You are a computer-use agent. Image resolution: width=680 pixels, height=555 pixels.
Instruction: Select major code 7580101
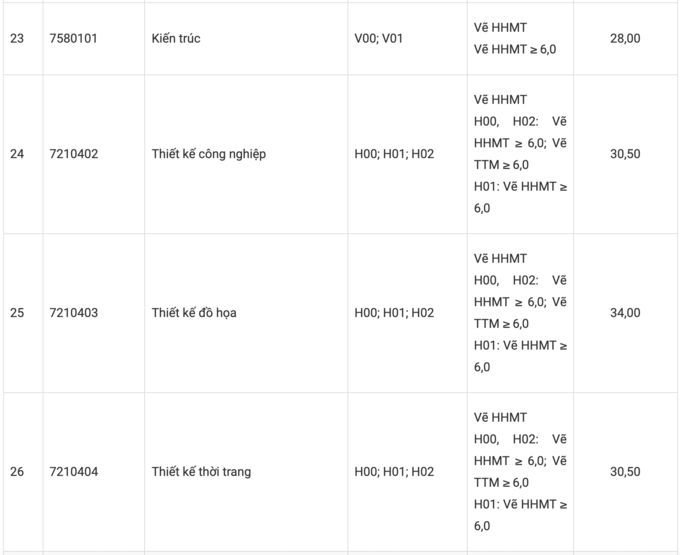74,38
